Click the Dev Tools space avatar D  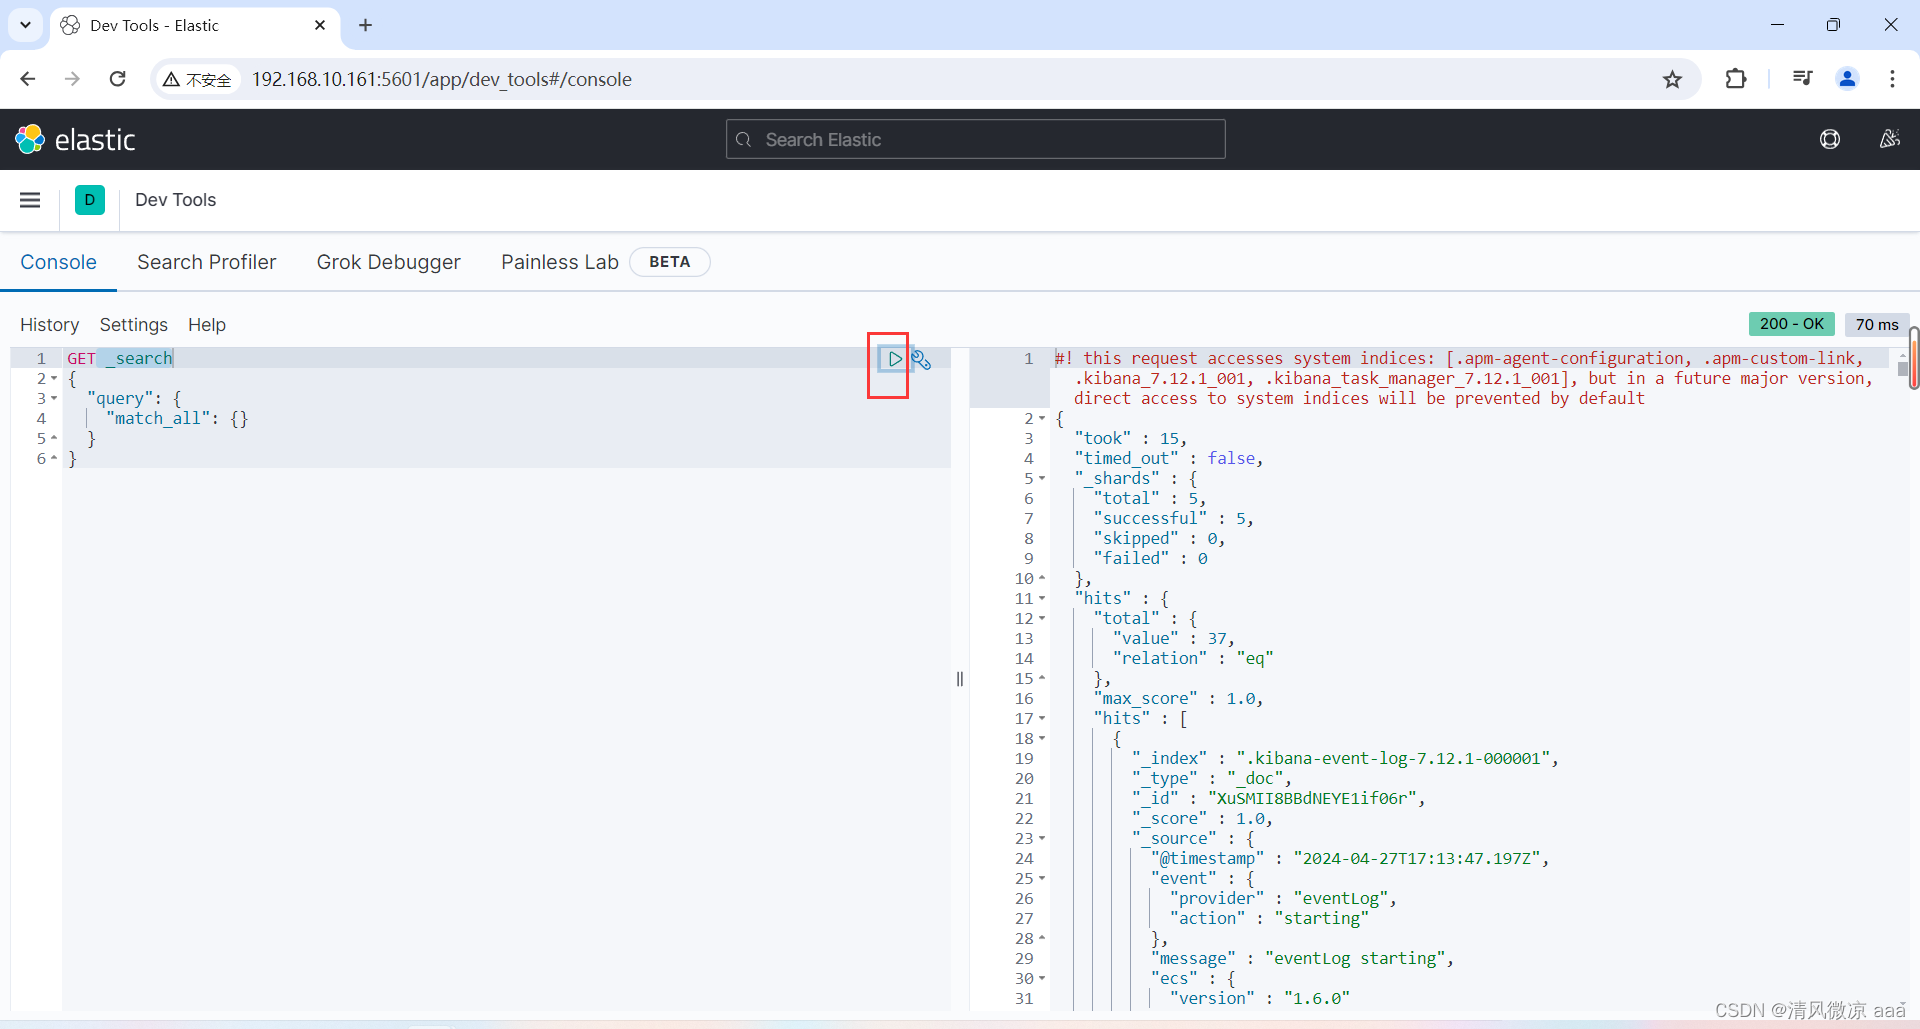click(90, 200)
